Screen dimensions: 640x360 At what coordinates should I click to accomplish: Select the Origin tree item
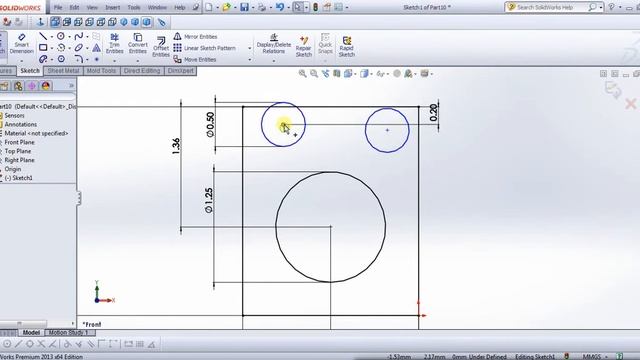pyautogui.click(x=12, y=169)
